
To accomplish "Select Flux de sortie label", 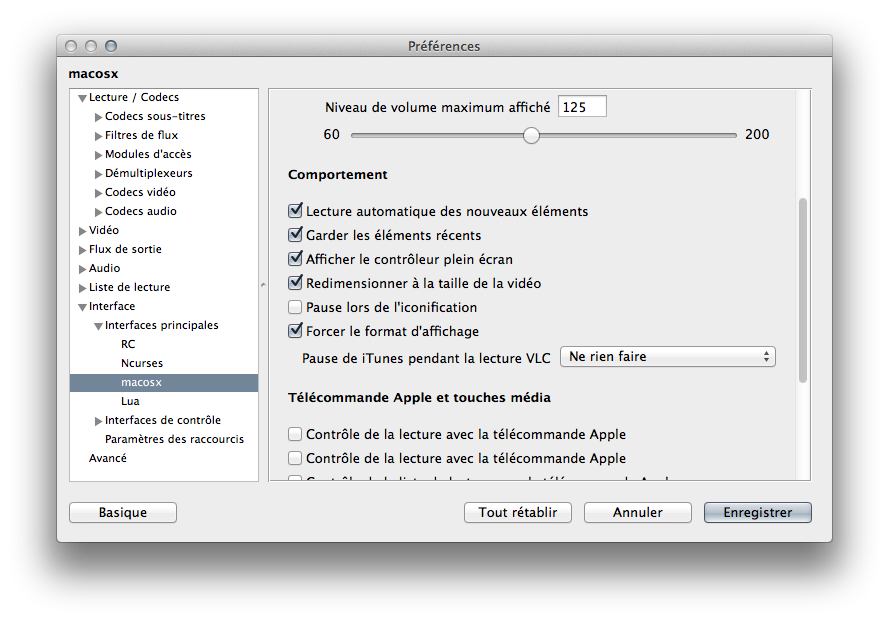I will [125, 249].
